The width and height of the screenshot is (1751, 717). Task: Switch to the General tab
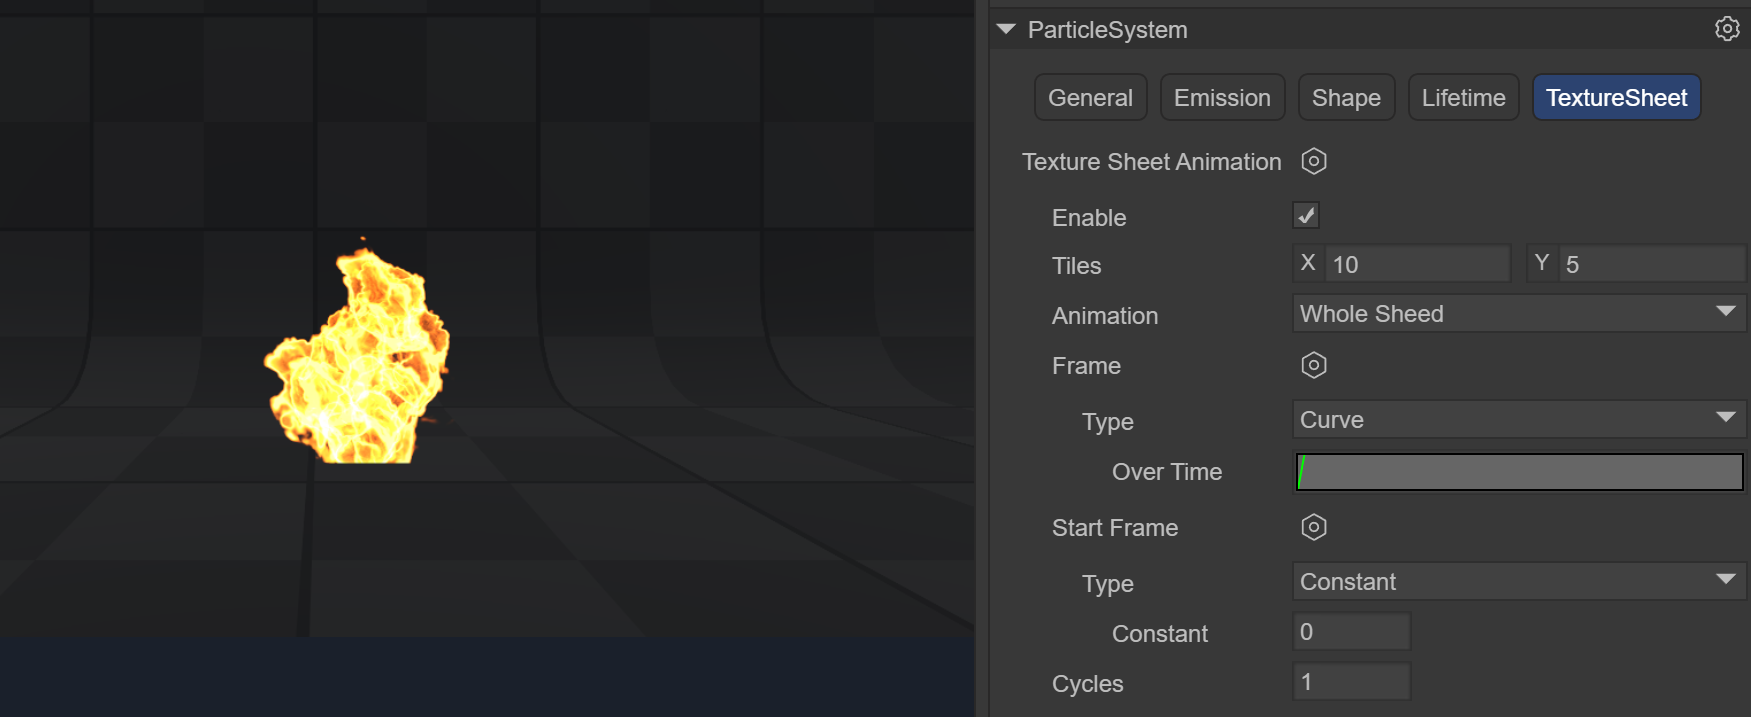point(1090,98)
